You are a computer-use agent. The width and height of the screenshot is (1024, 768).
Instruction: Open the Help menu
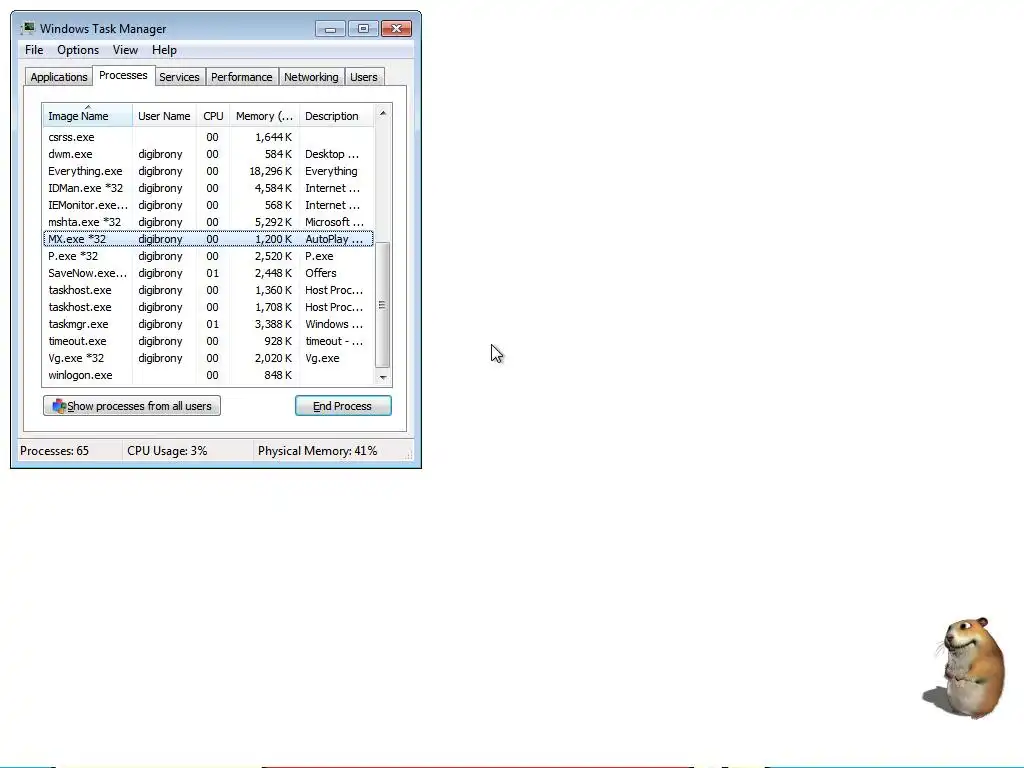pos(164,50)
